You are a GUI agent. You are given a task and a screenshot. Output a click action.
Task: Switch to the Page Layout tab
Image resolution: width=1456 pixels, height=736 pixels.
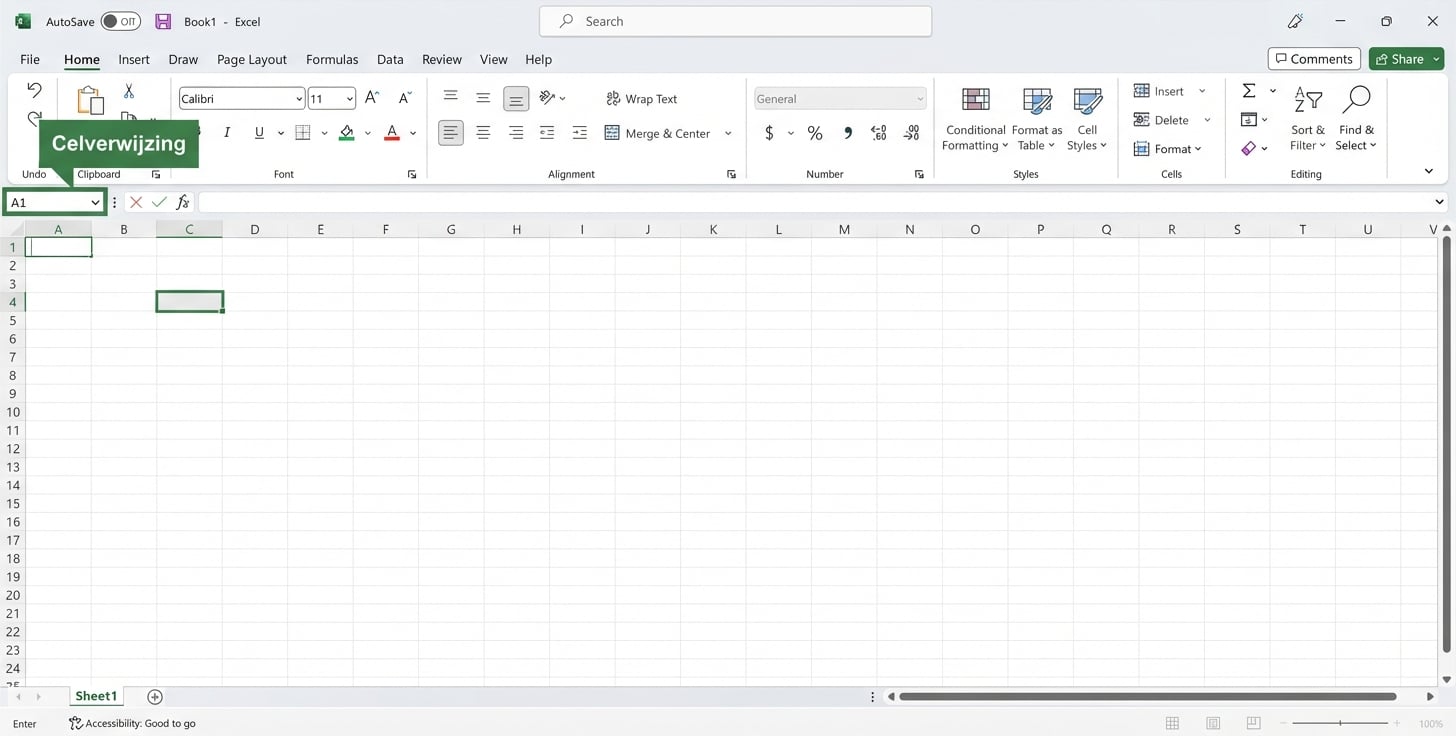pyautogui.click(x=252, y=59)
